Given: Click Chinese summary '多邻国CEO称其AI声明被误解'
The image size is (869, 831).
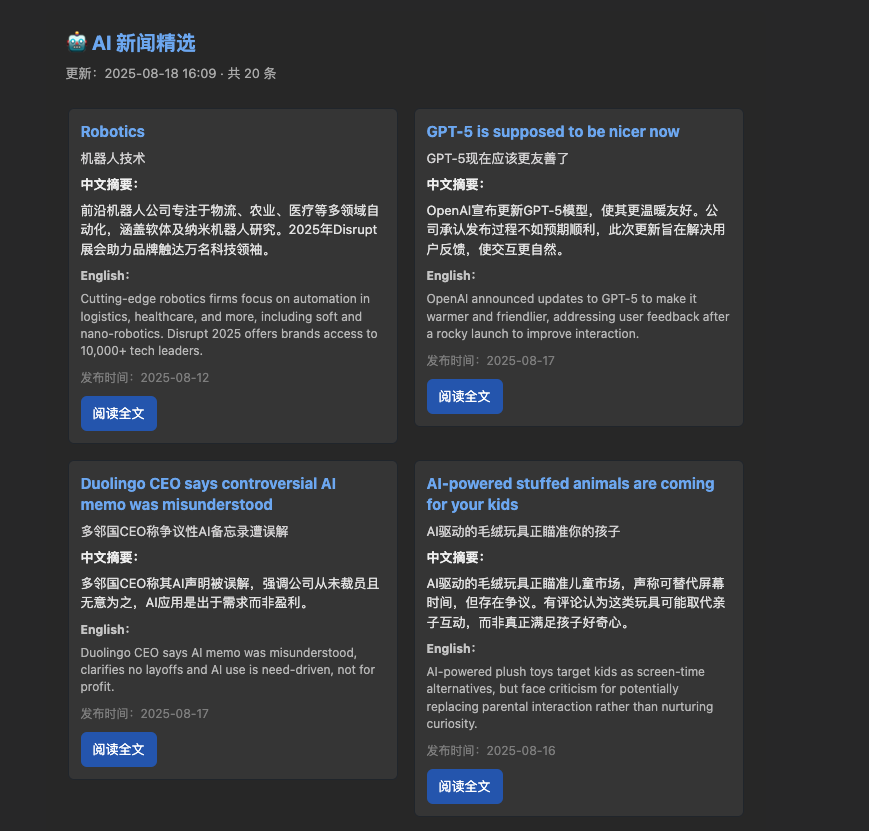Looking at the screenshot, I should pyautogui.click(x=229, y=593).
